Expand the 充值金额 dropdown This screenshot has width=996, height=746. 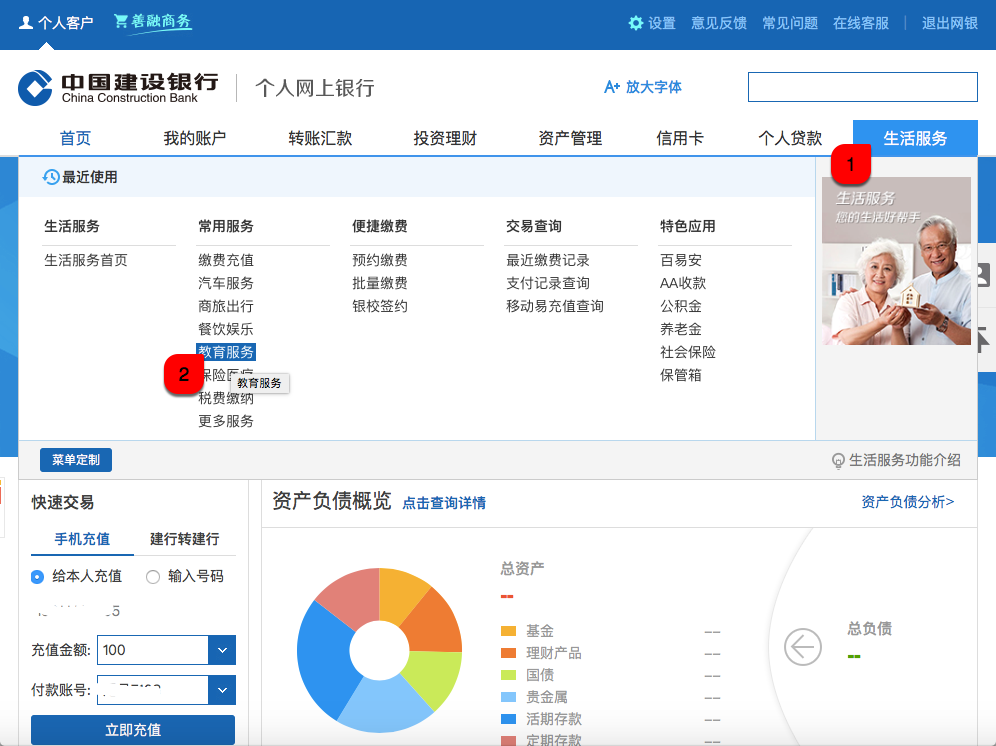[221, 650]
